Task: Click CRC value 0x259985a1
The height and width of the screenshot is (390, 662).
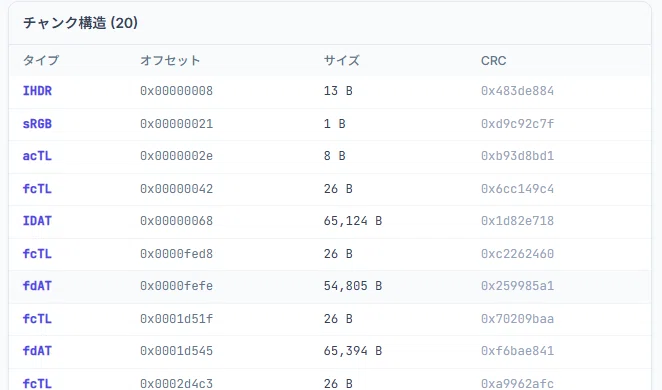Action: coord(517,286)
